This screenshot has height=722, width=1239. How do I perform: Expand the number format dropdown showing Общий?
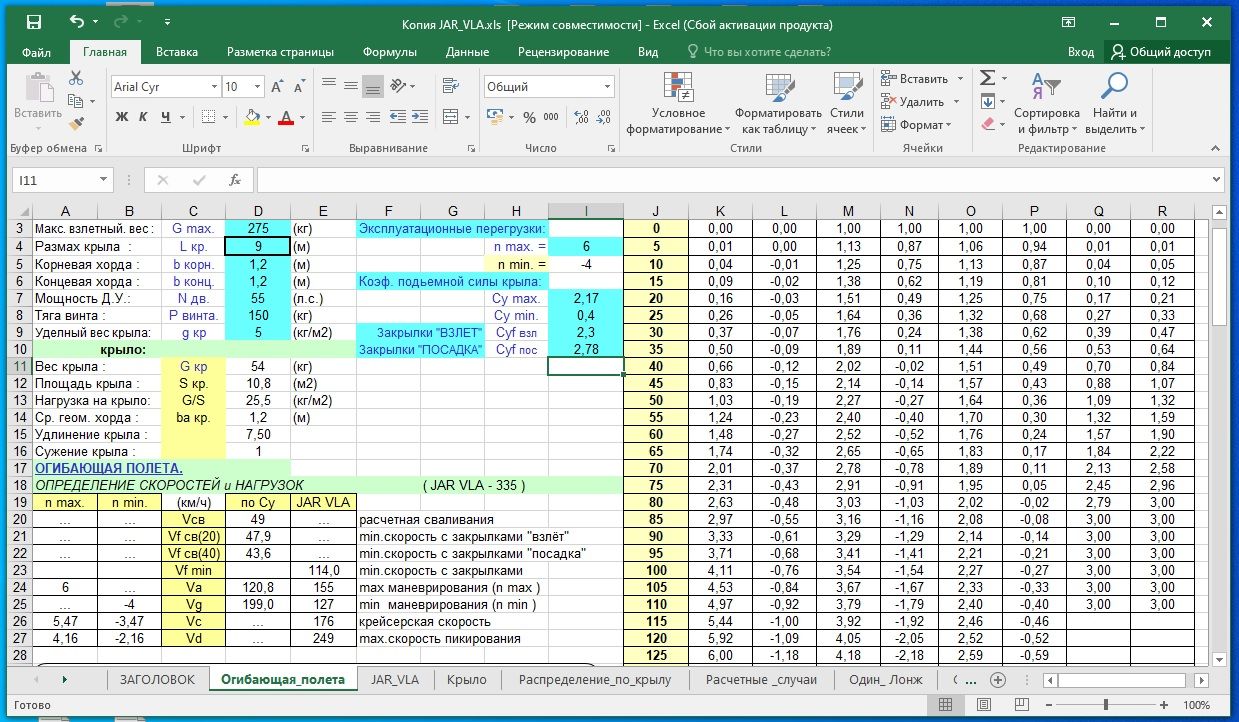coord(606,87)
